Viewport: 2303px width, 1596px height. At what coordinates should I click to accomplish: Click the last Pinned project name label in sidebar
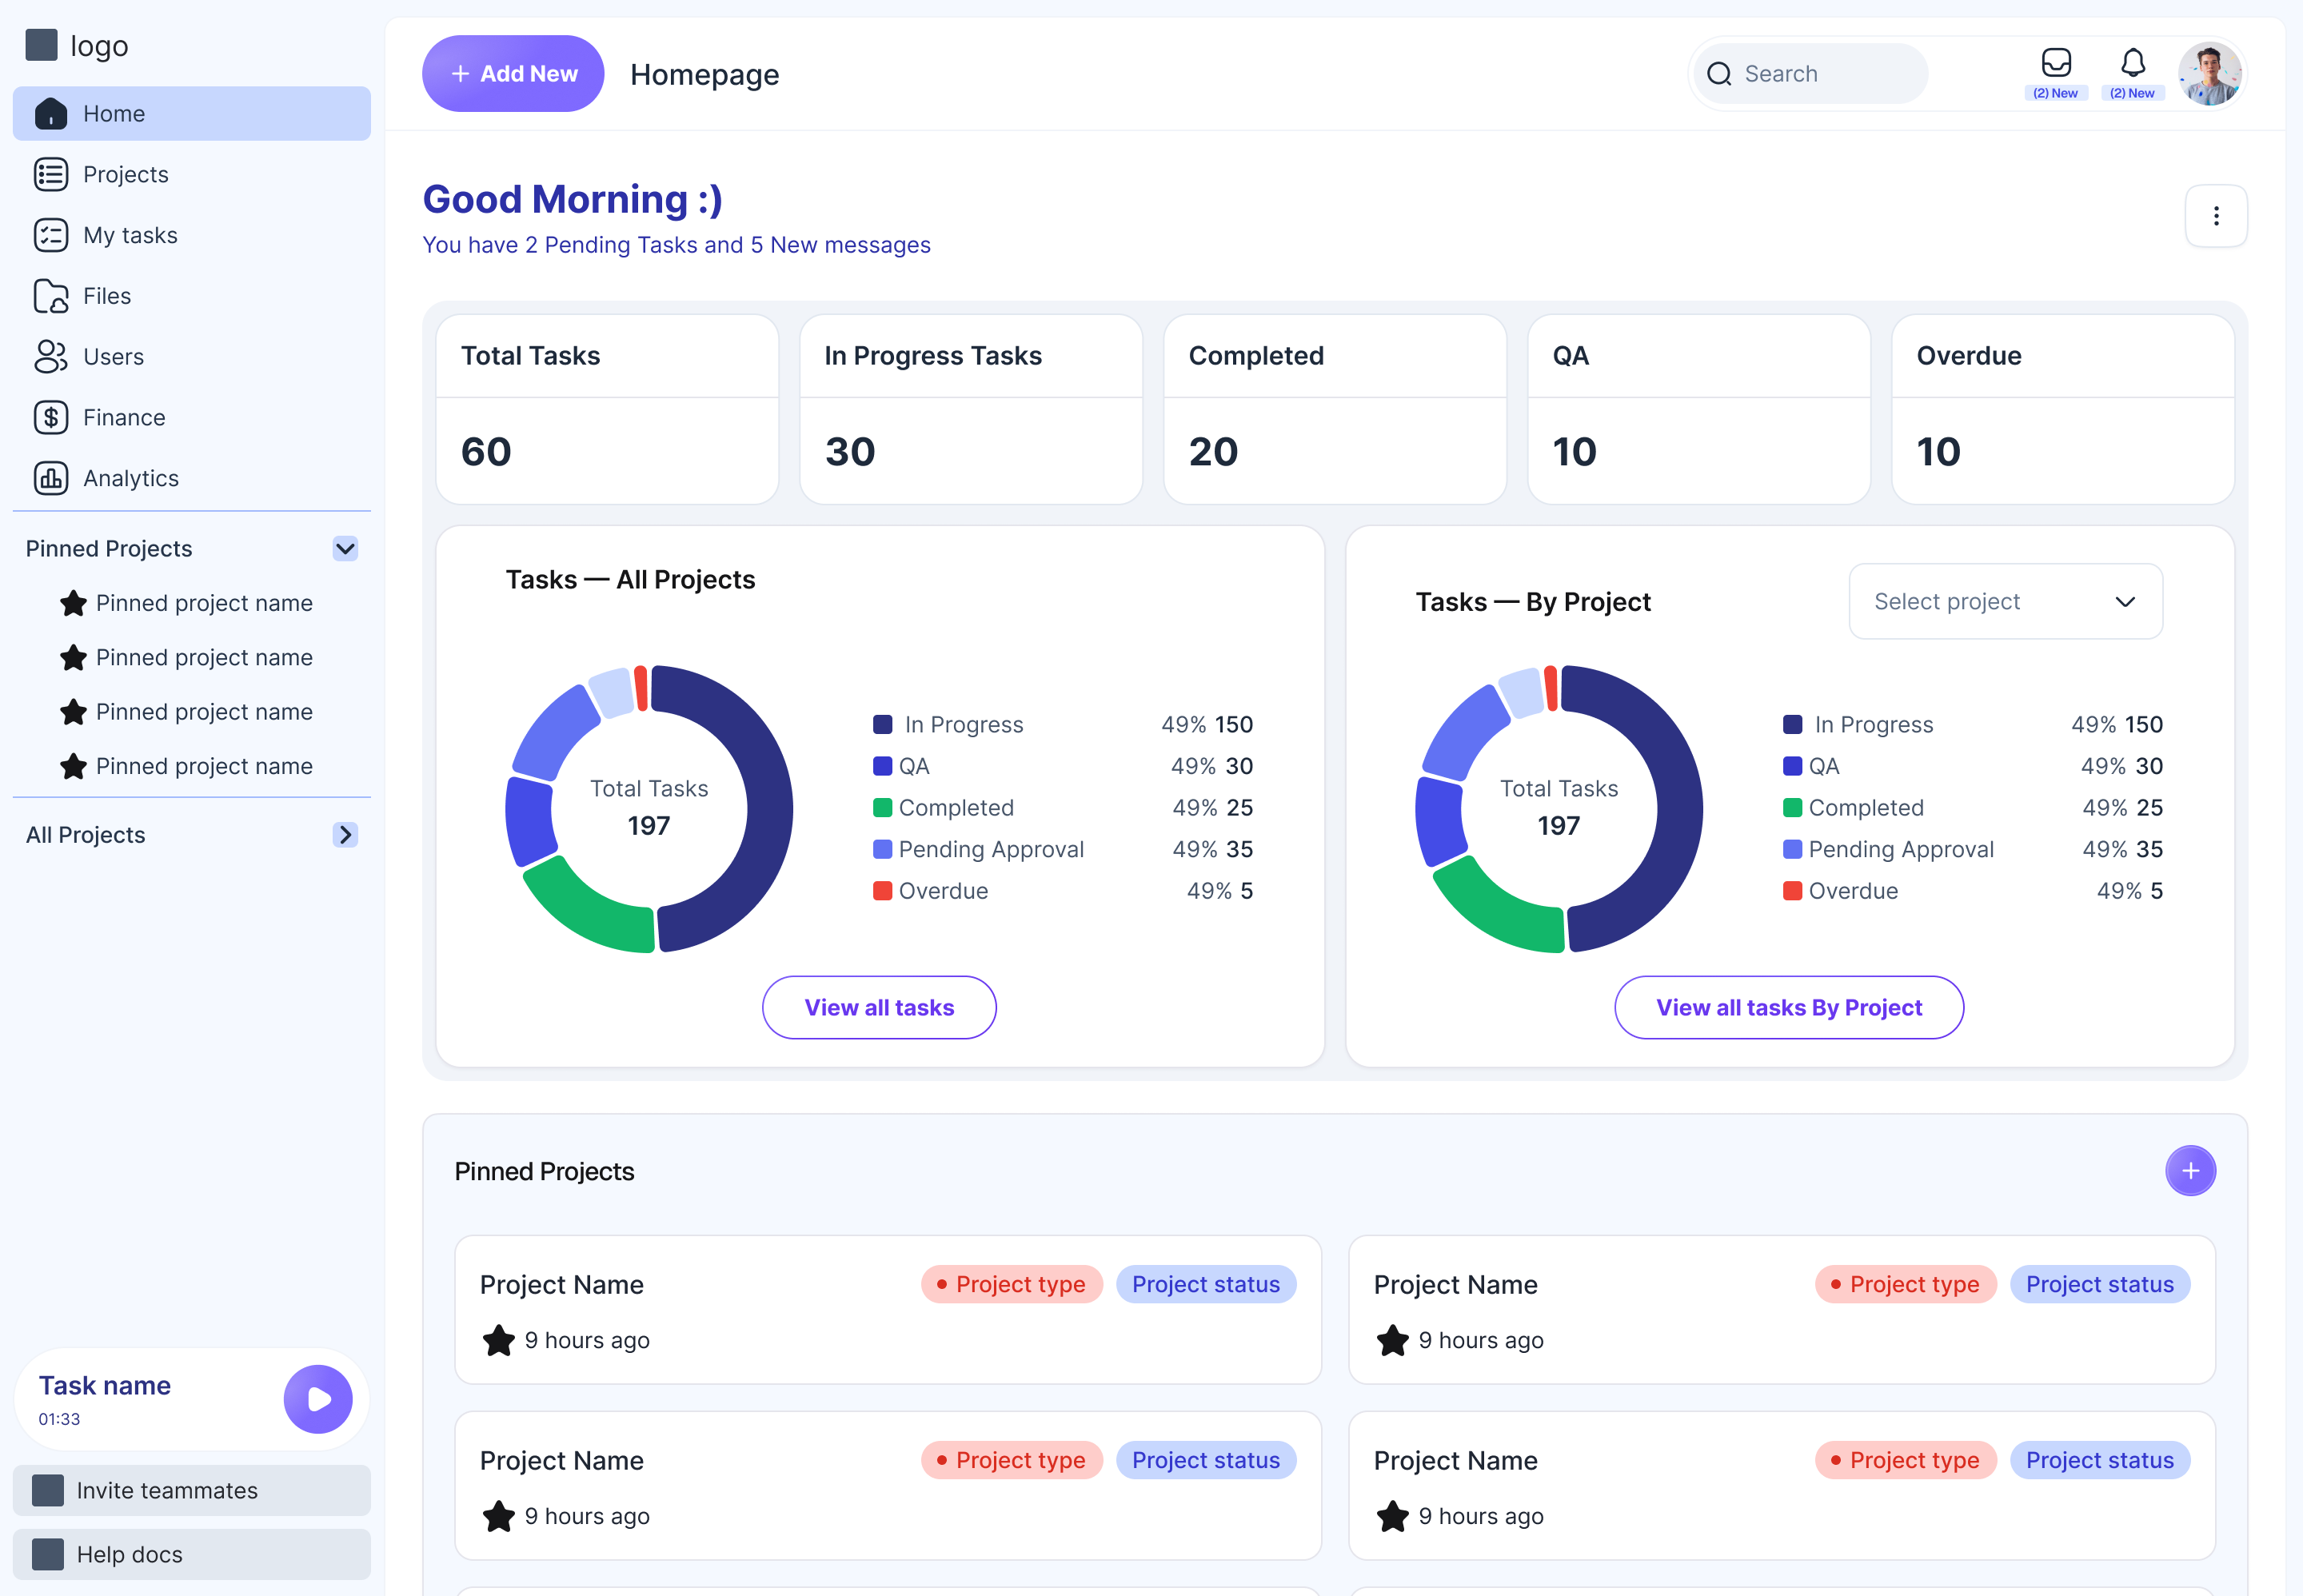[x=204, y=766]
